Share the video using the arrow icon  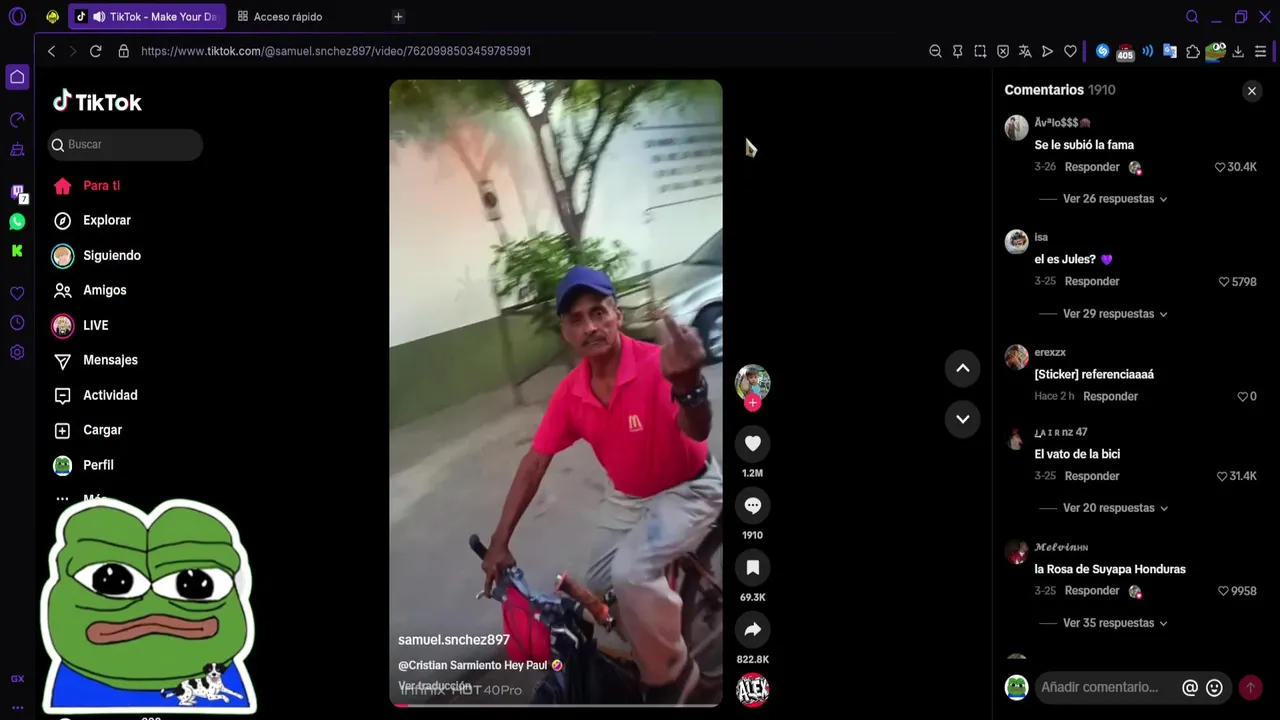click(752, 630)
